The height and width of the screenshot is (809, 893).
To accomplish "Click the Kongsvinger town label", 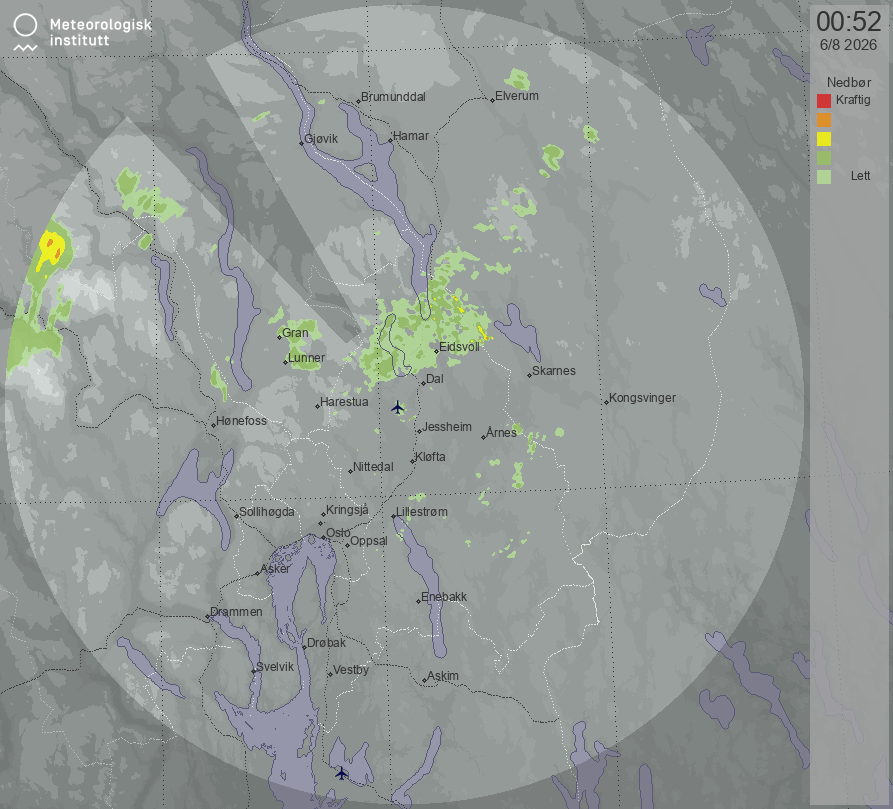I will click(x=642, y=398).
